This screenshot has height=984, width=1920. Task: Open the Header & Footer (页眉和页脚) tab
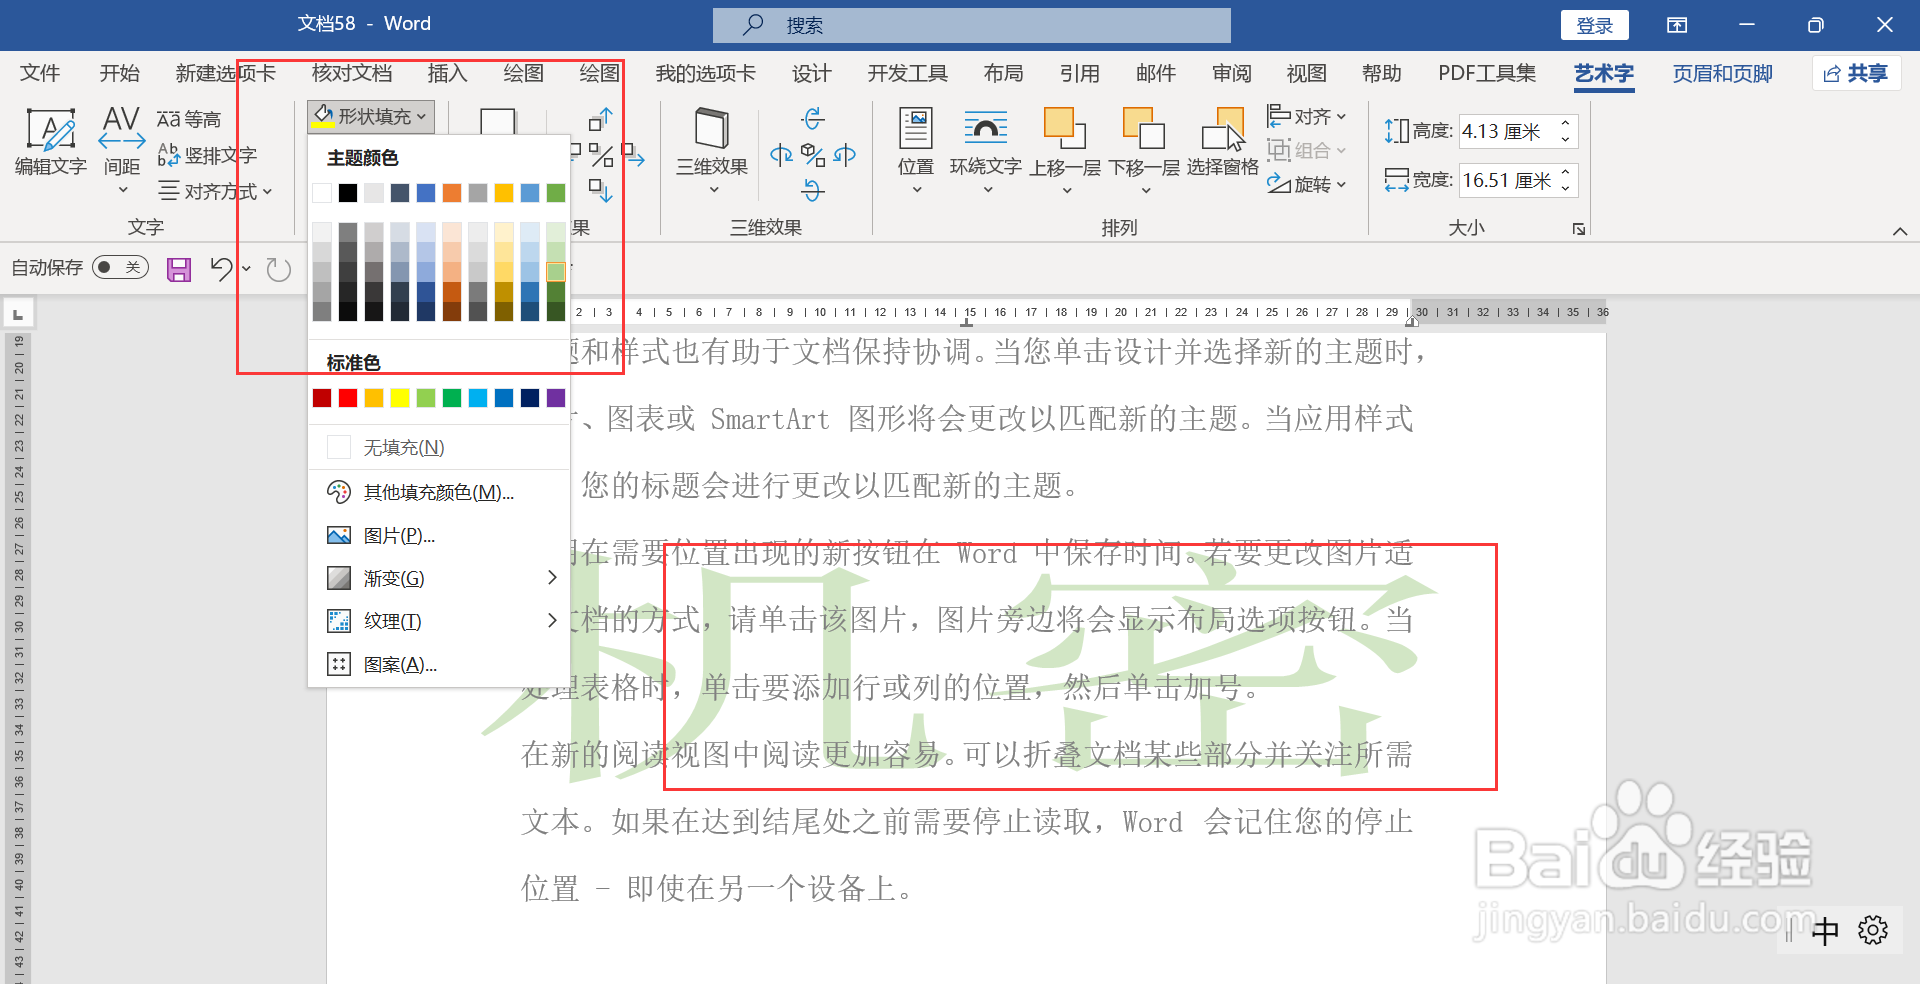coord(1722,73)
